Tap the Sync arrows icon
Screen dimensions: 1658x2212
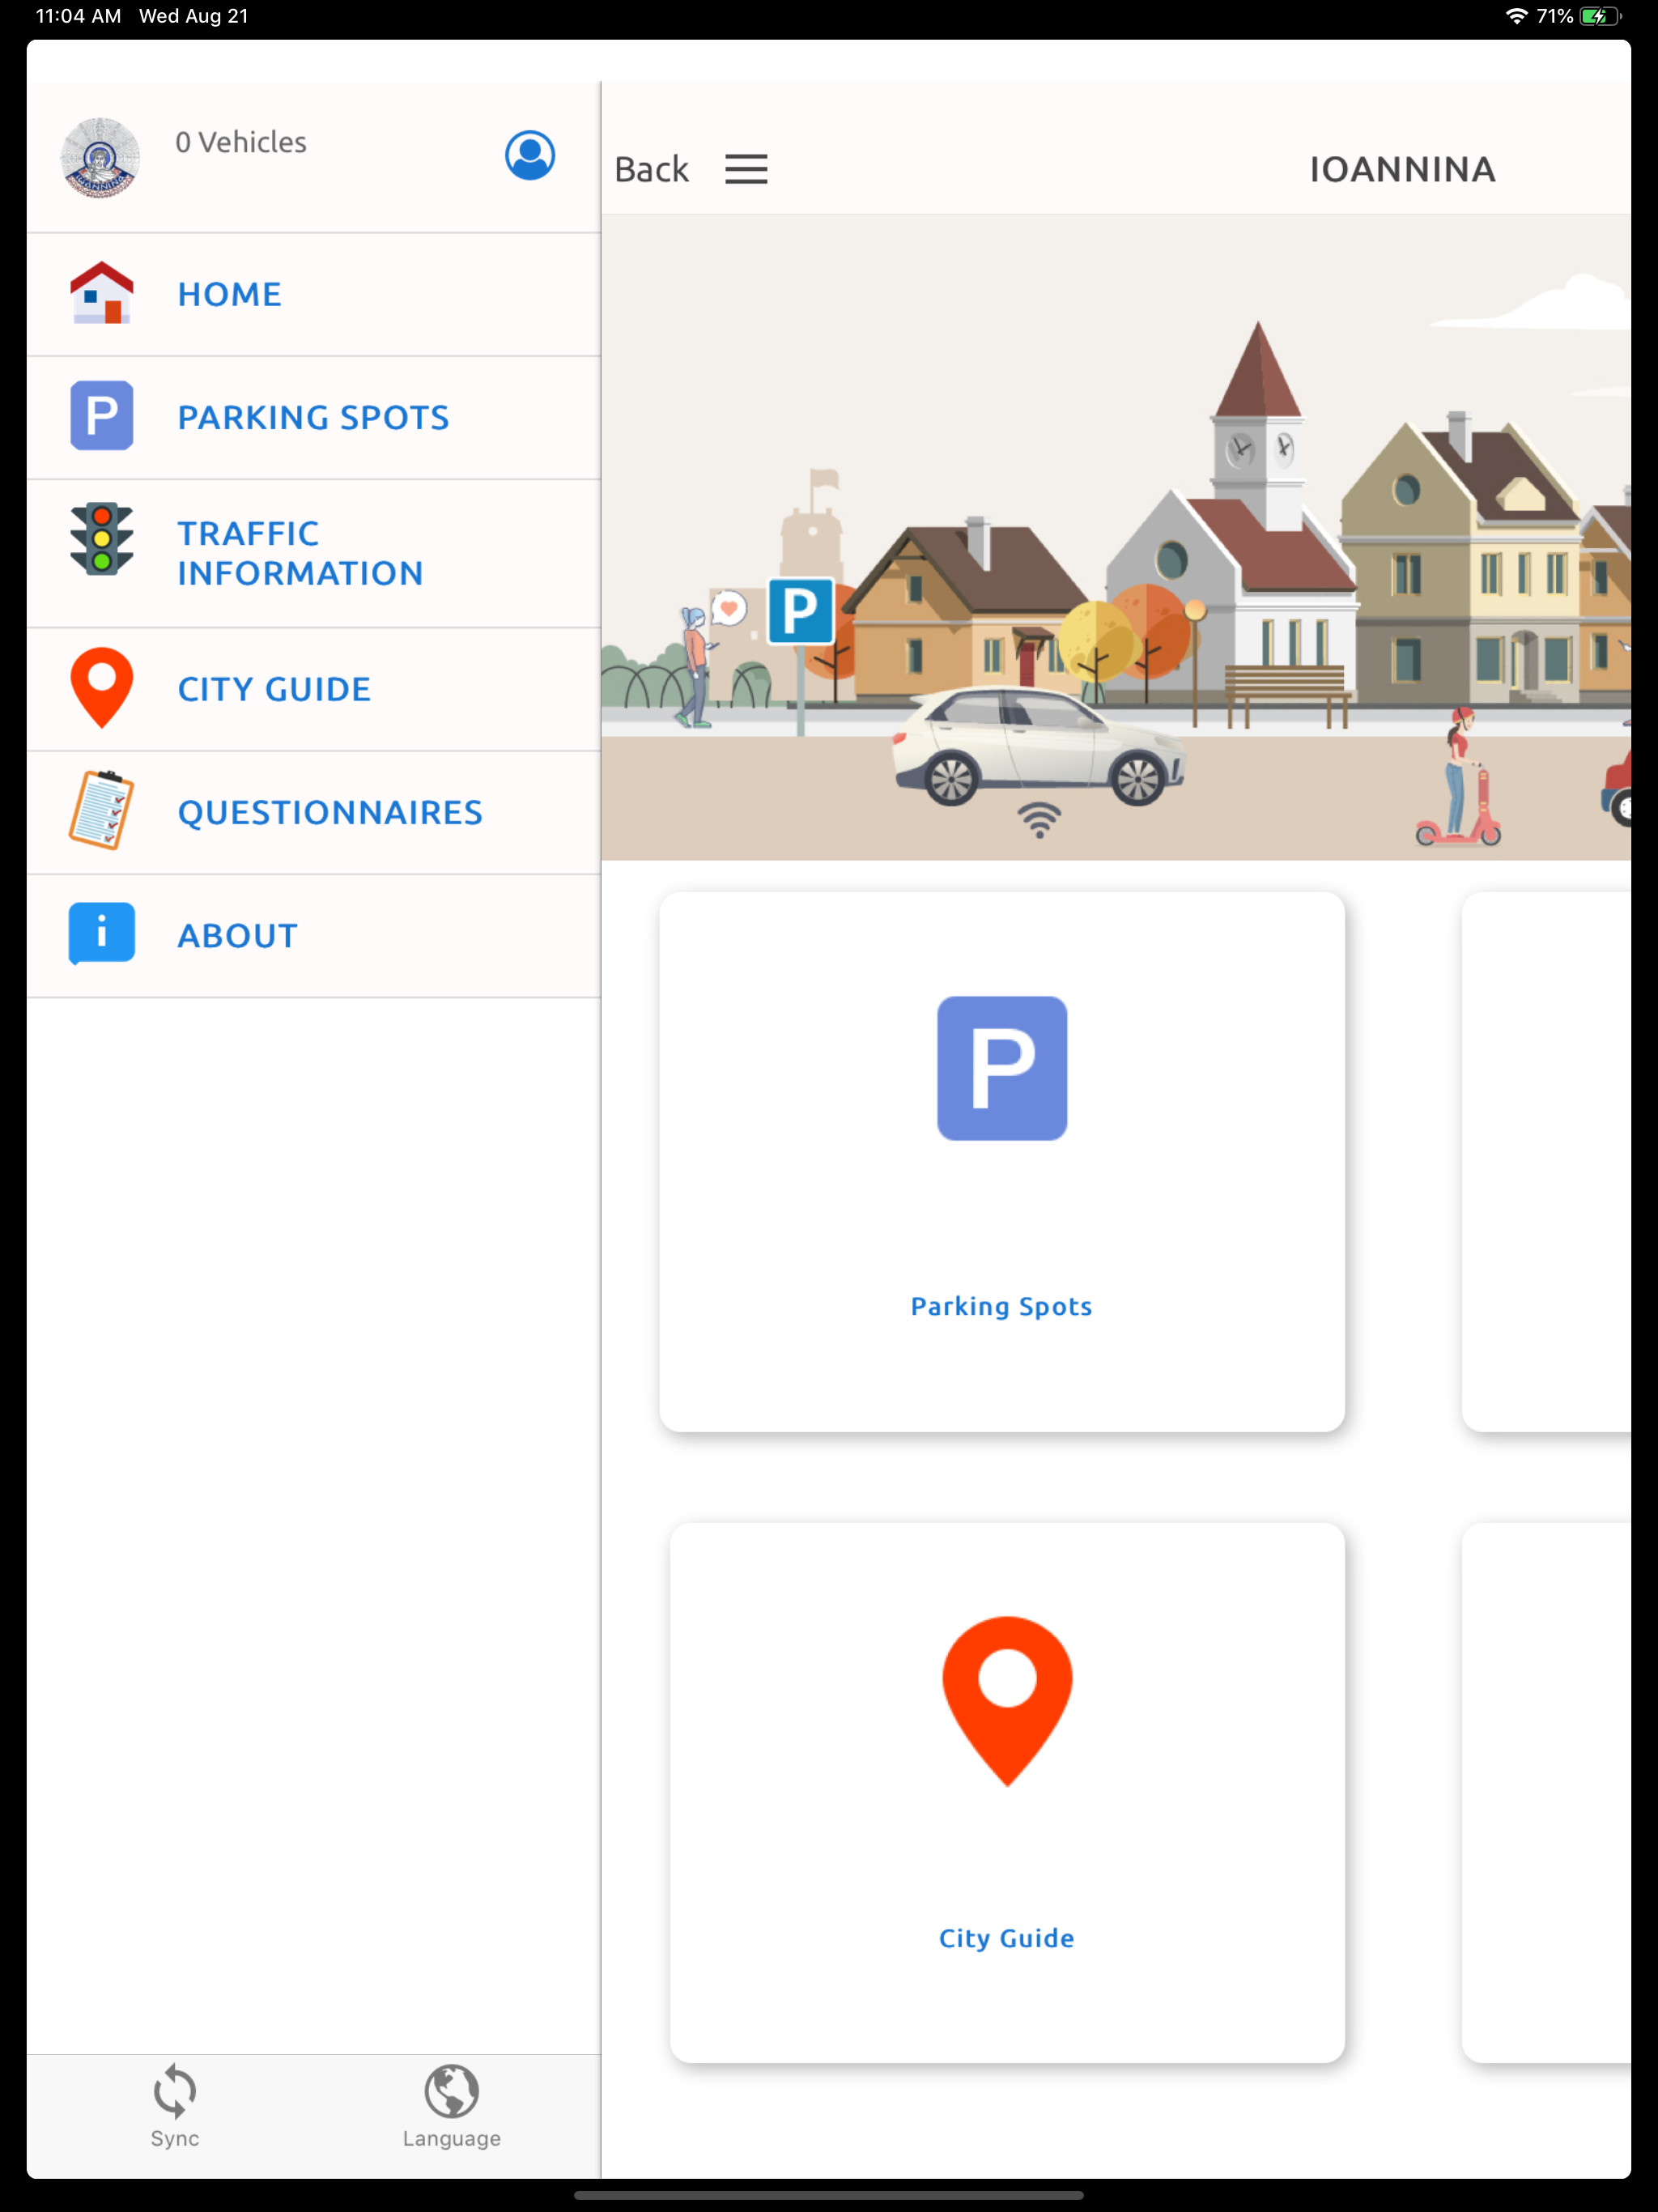tap(175, 2091)
